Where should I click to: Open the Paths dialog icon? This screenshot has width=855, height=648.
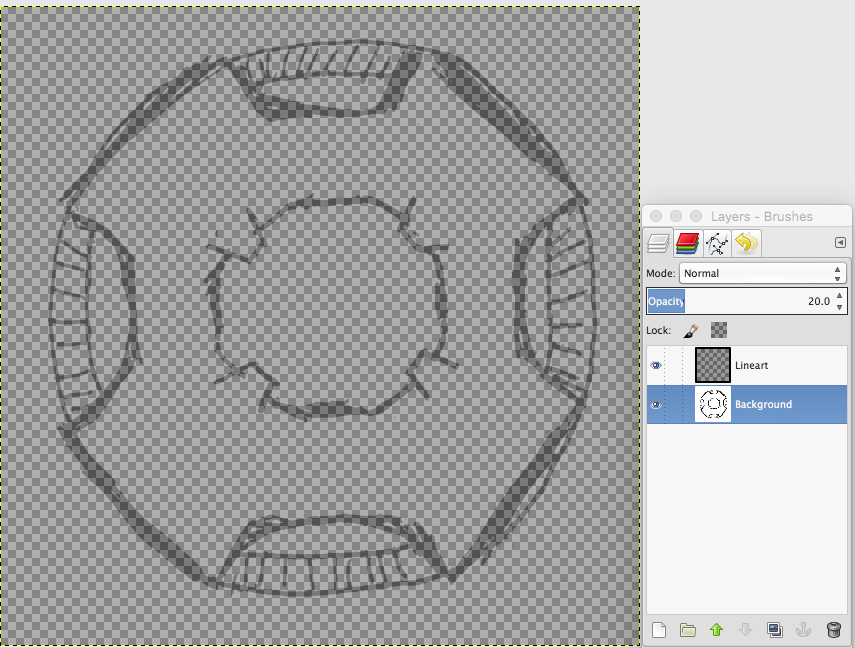click(x=716, y=243)
